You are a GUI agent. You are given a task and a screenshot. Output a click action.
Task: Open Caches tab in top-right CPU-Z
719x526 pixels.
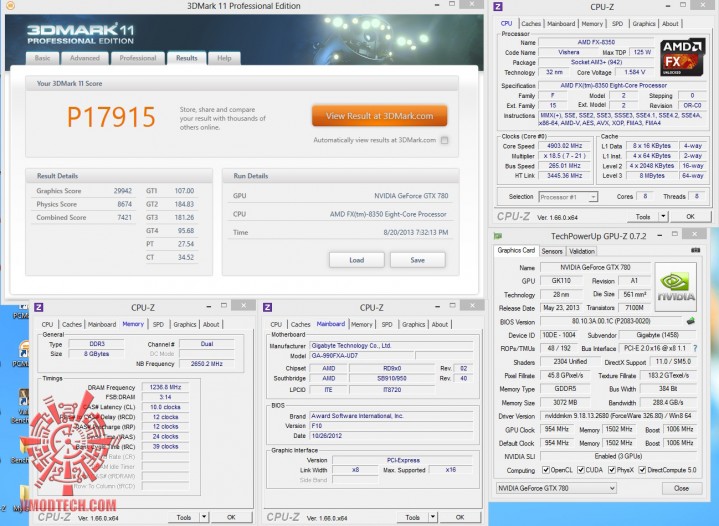point(531,24)
